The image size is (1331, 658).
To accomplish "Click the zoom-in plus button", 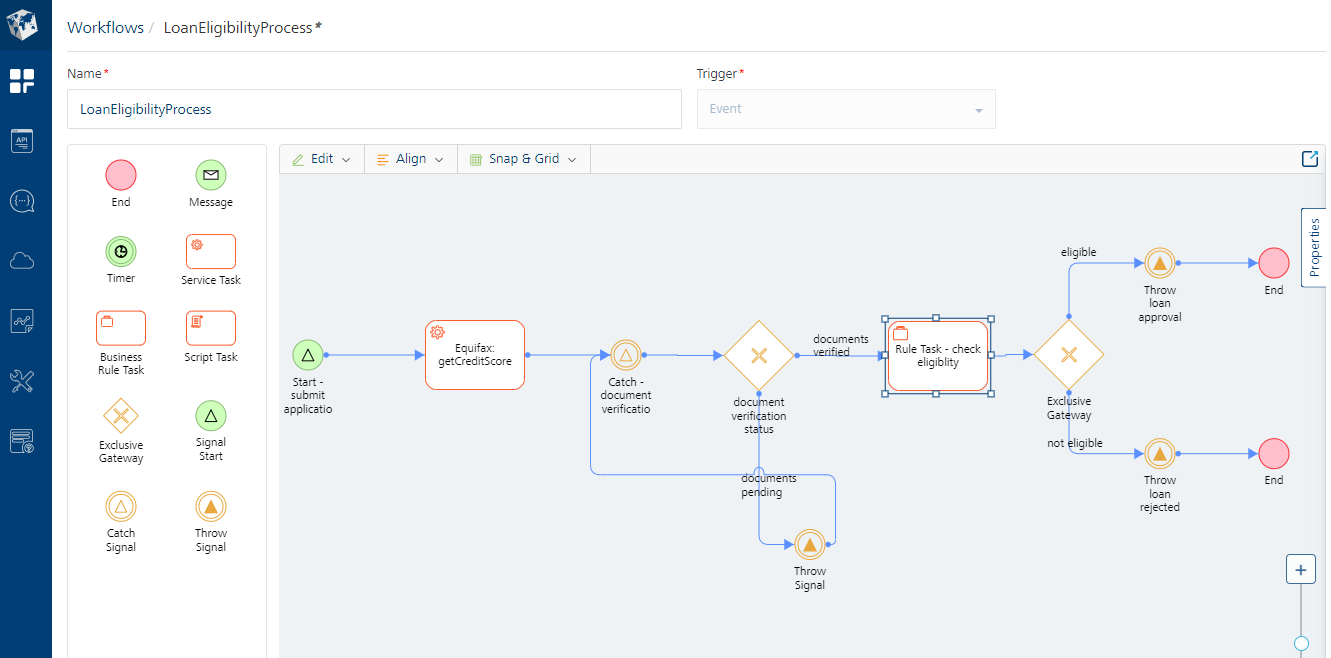I will tap(1300, 570).
